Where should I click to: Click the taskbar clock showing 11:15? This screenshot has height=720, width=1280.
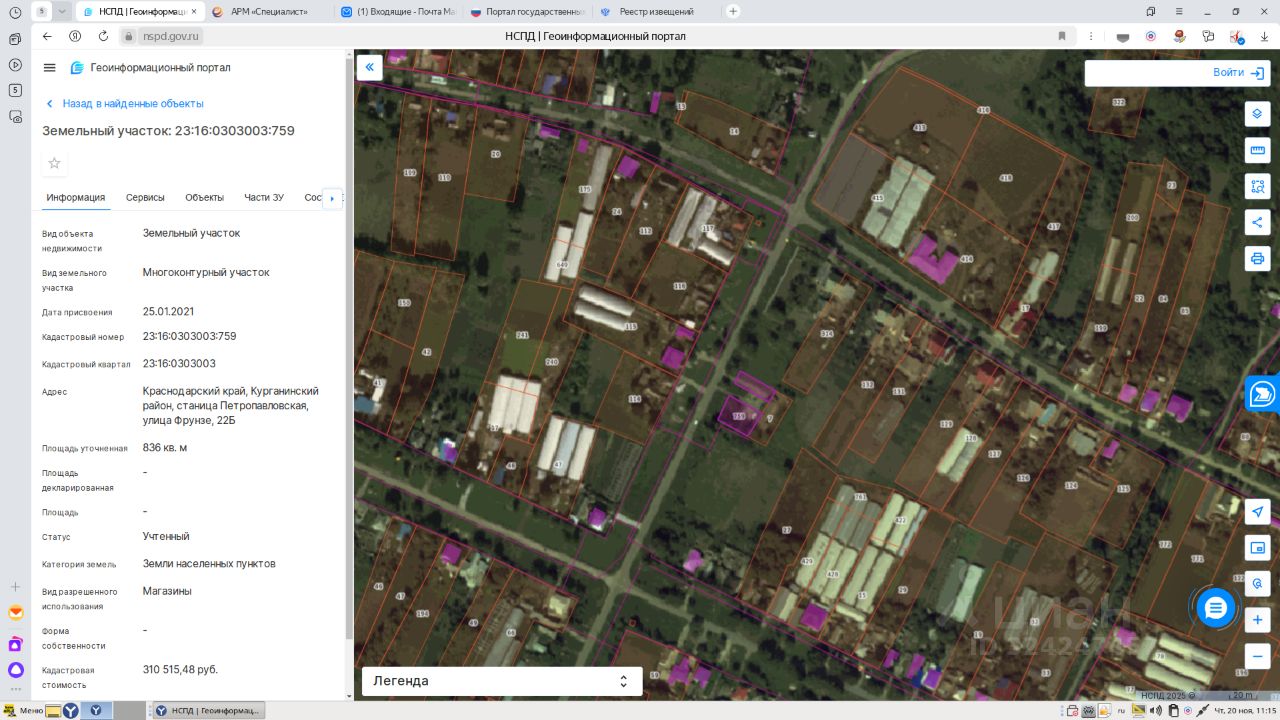1243,711
